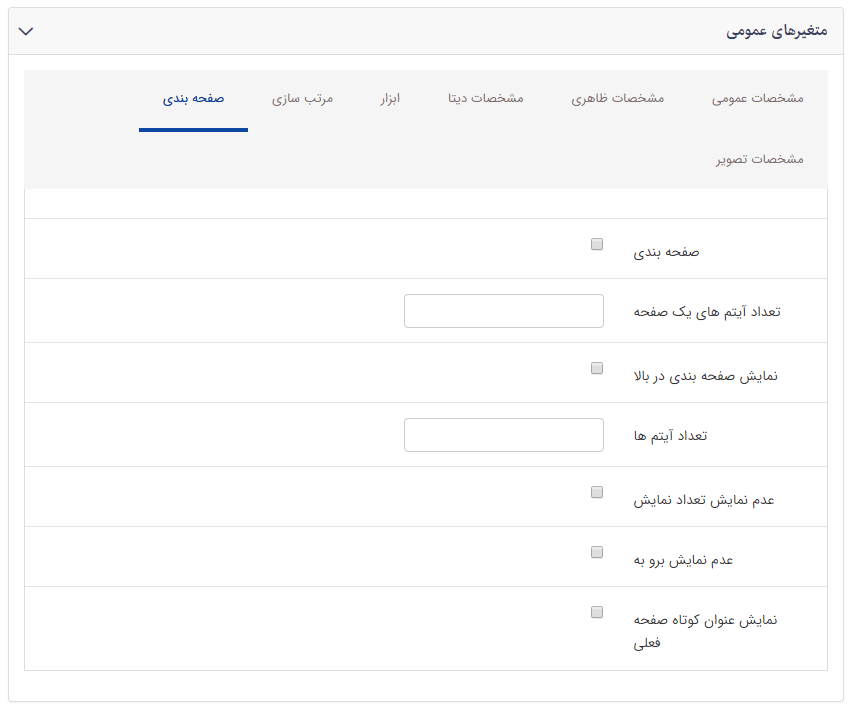Enable the "صفحه بندی" pagination checkbox

597,243
